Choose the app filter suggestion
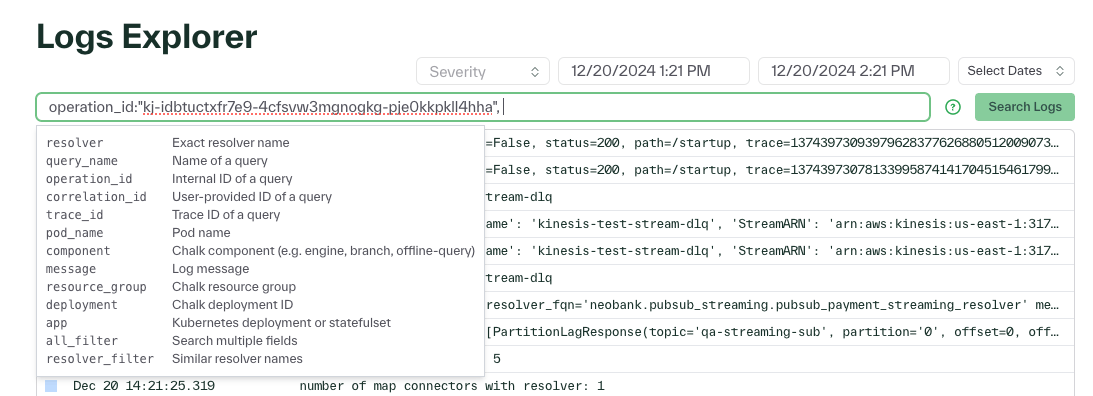Screen dimensions: 1093x396 pos(260,323)
